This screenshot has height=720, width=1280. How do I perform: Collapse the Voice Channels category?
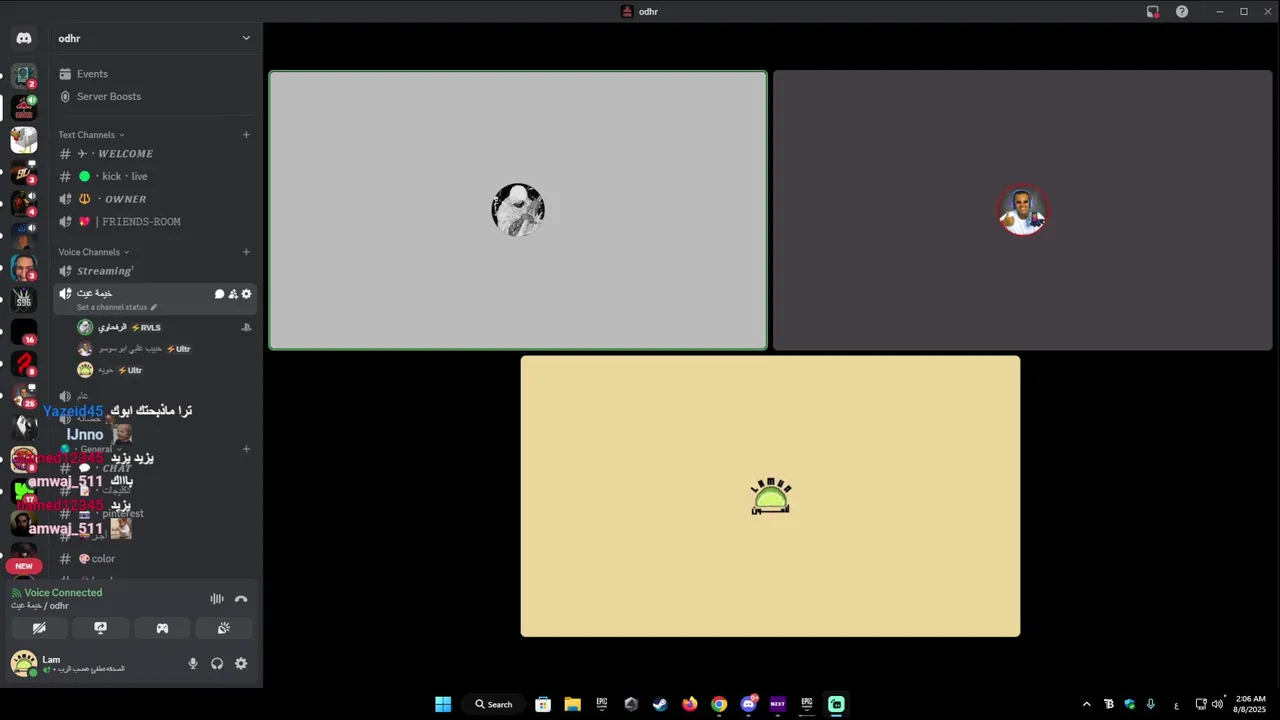pos(93,252)
